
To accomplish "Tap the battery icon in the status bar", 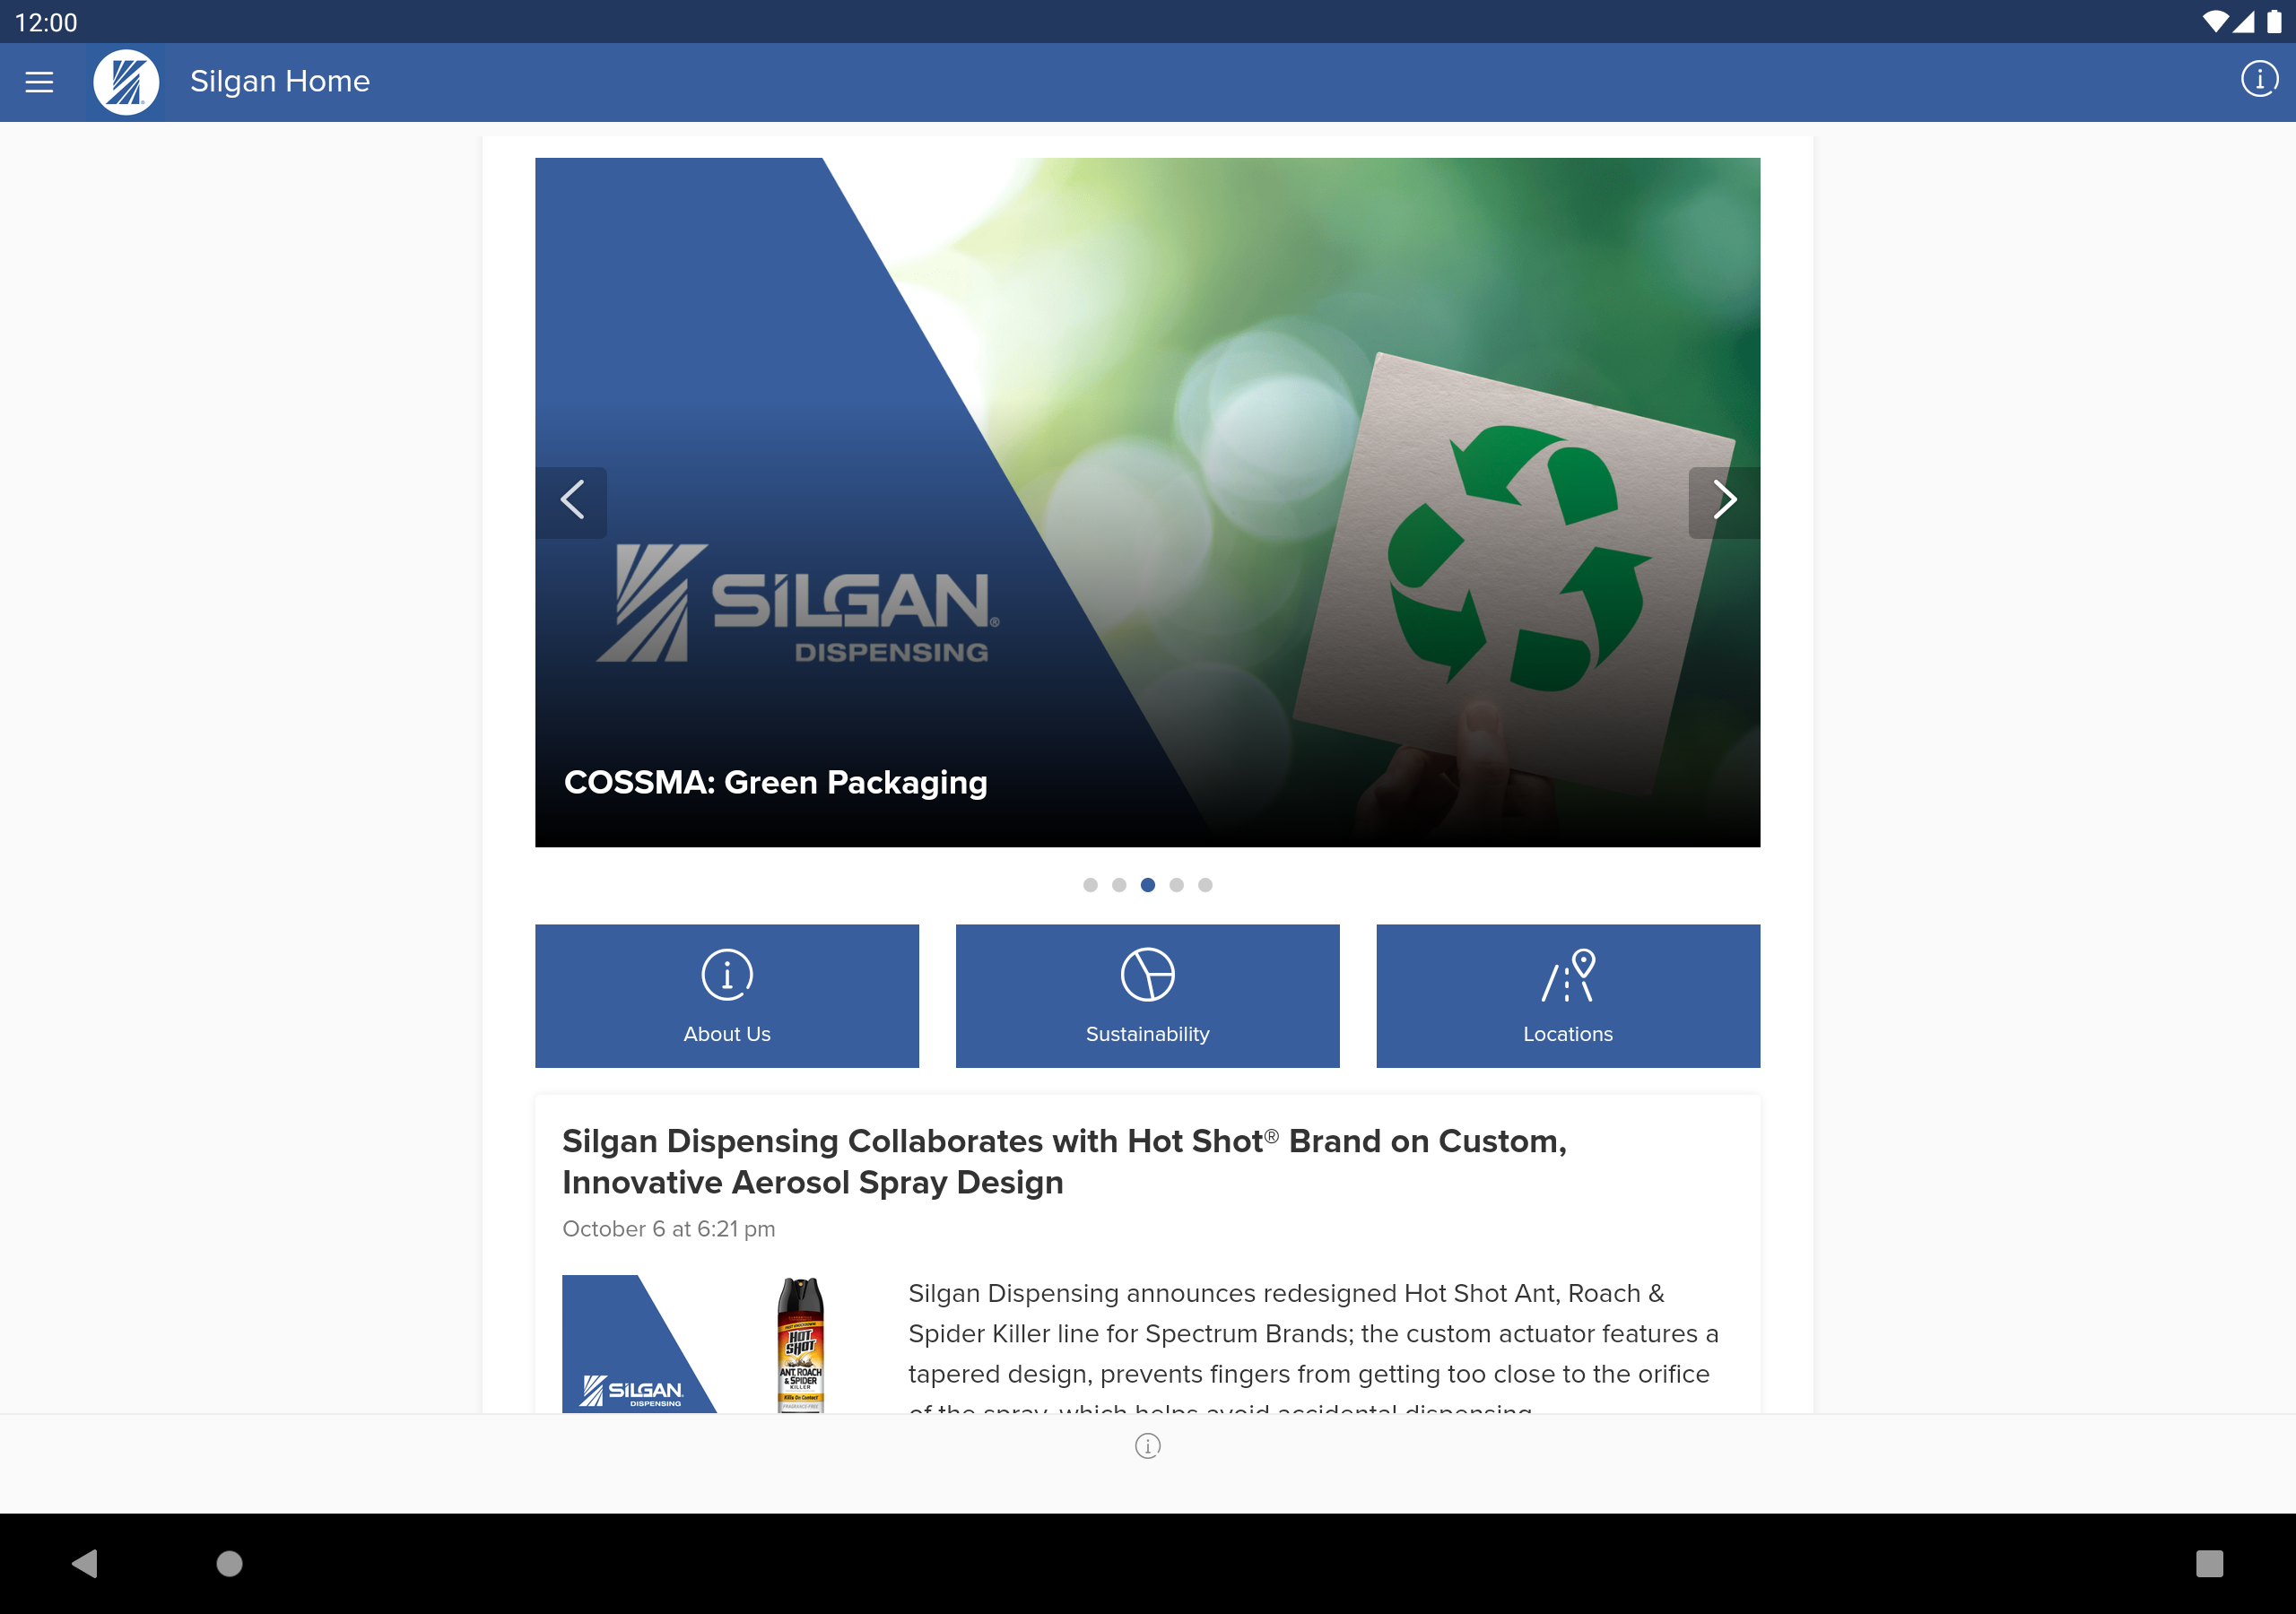I will click(2273, 21).
